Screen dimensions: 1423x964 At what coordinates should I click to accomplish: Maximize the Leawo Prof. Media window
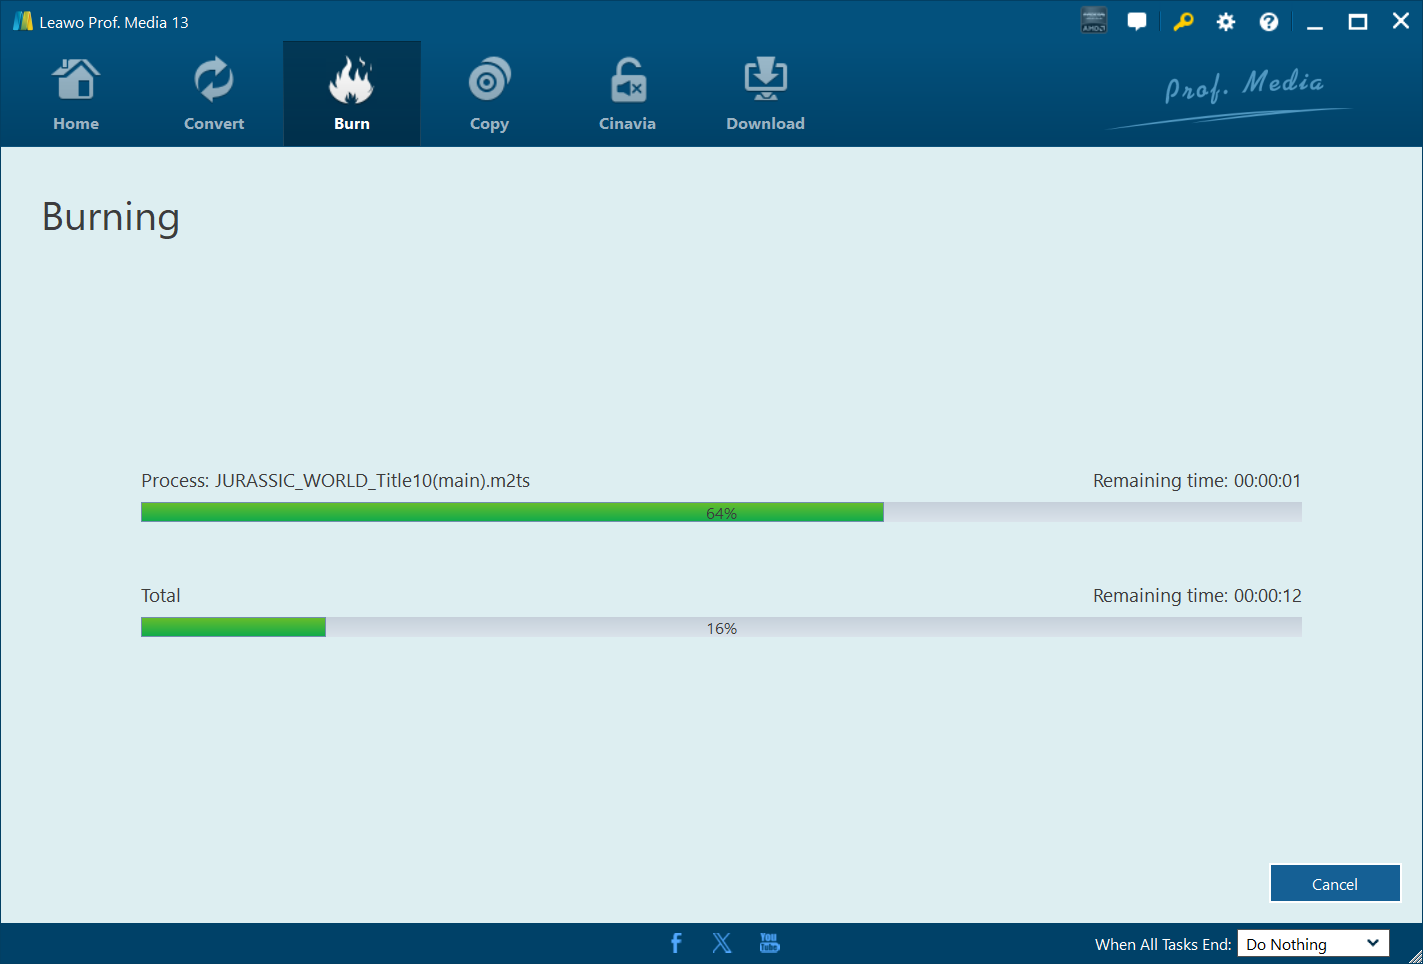pos(1358,22)
